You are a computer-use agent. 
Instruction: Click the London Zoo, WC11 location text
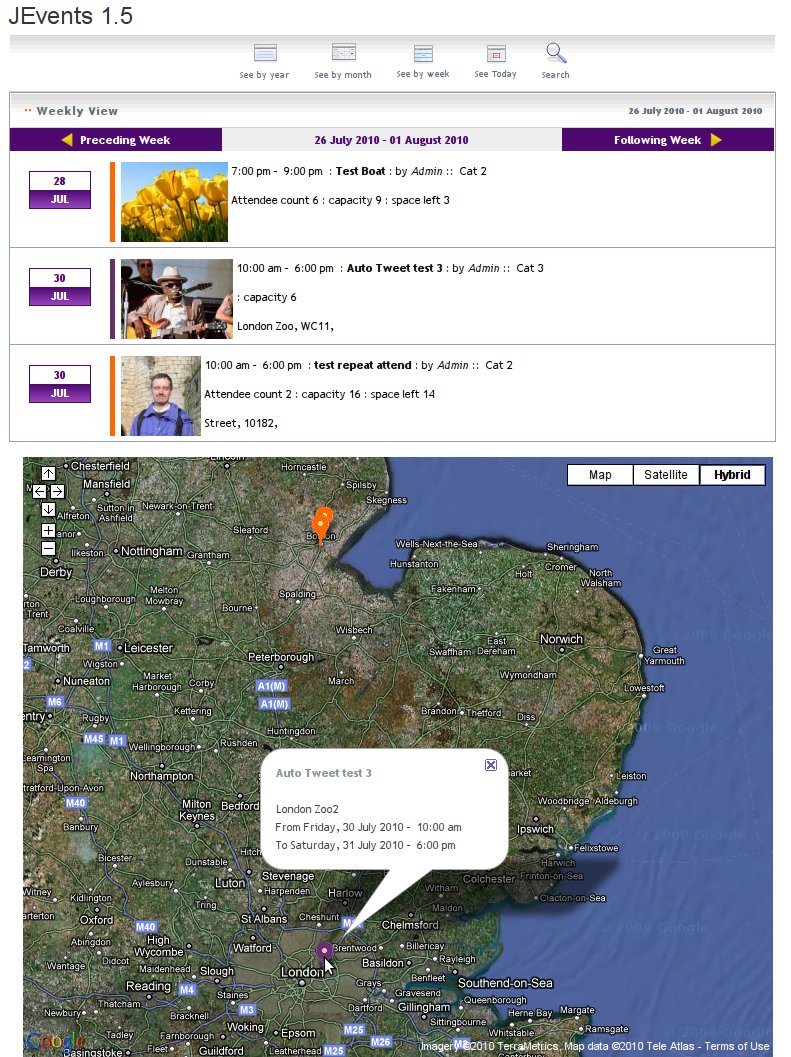(285, 326)
